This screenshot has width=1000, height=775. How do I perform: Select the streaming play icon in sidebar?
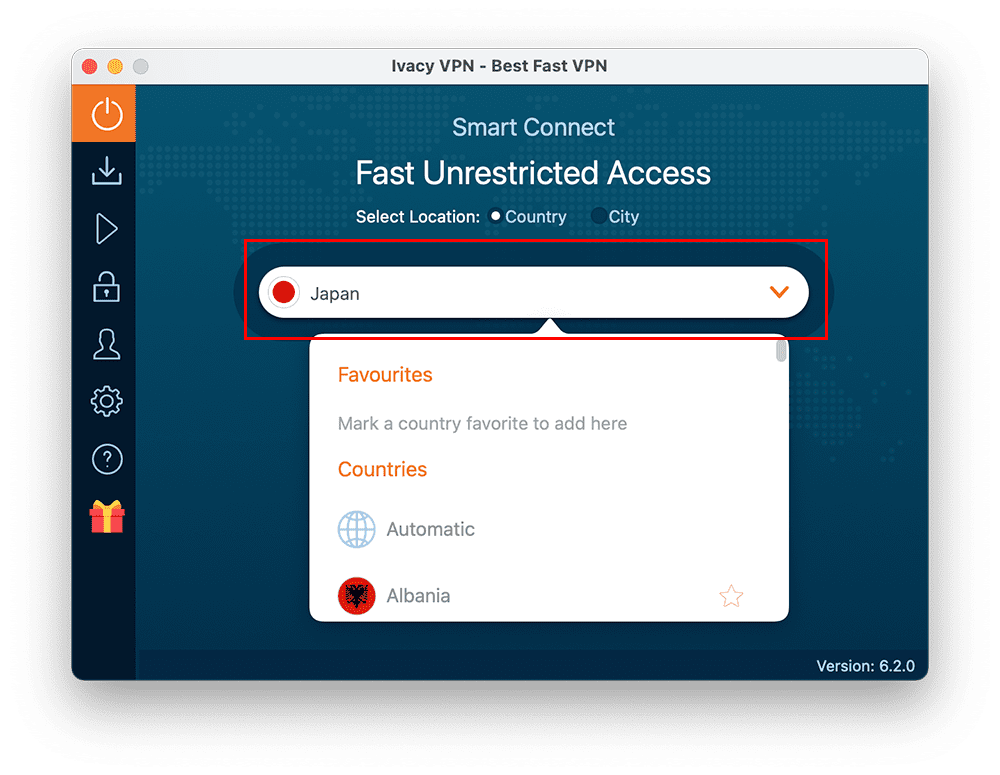point(104,229)
